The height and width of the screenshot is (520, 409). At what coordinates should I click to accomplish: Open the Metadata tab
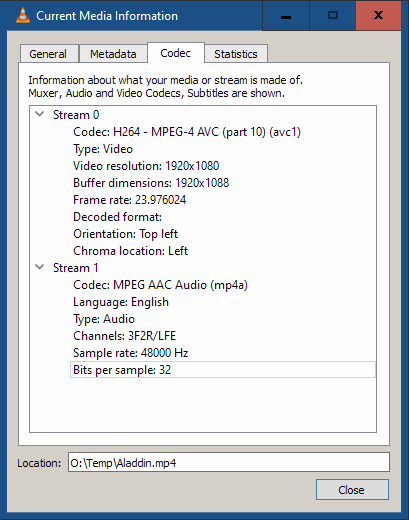click(x=113, y=54)
